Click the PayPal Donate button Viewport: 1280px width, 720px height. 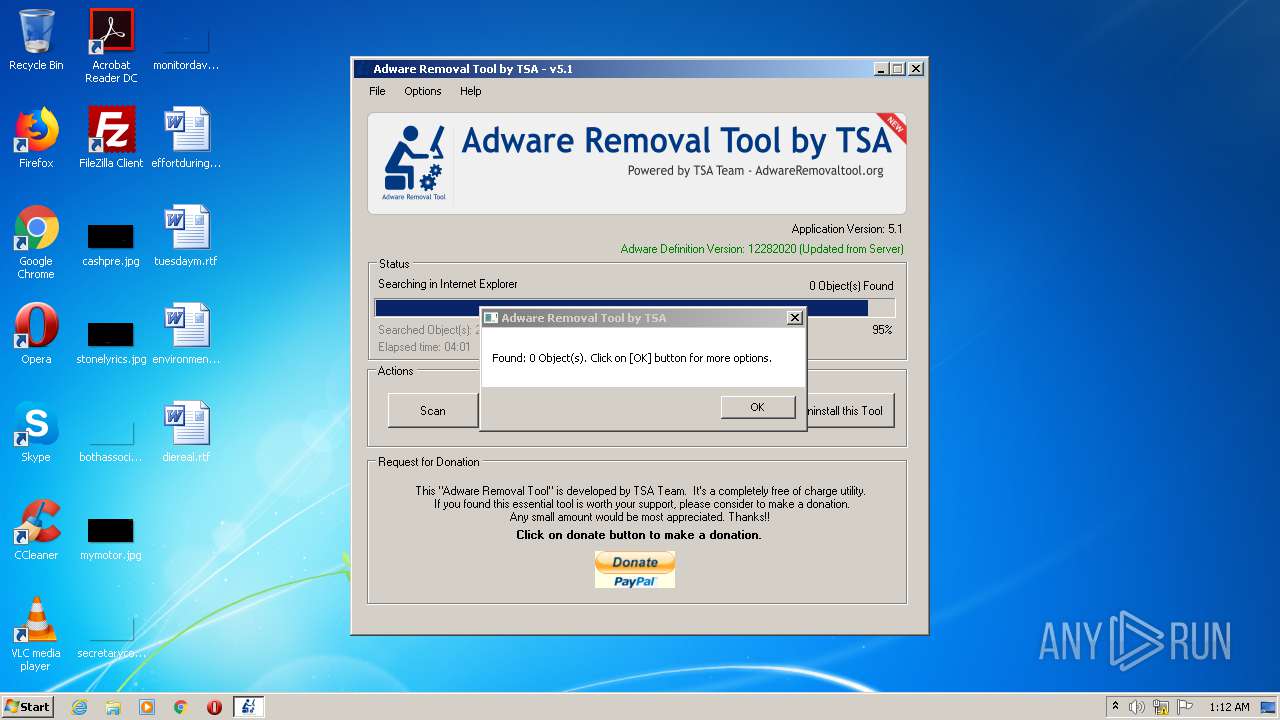tap(635, 570)
